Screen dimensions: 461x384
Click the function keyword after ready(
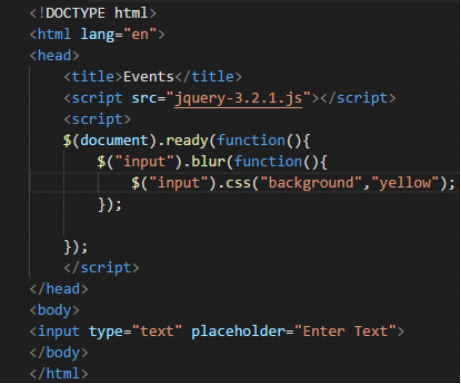click(251, 140)
